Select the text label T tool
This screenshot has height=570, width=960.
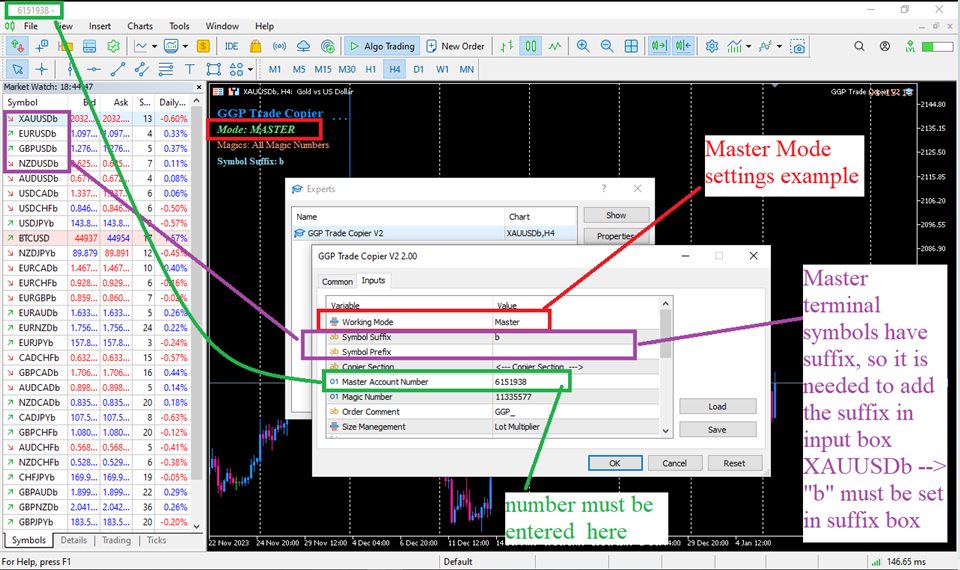[190, 69]
